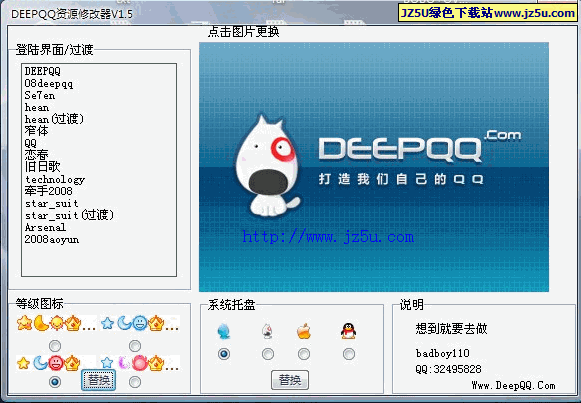Pick plain star_suit list entry
The width and height of the screenshot is (581, 403).
point(52,203)
